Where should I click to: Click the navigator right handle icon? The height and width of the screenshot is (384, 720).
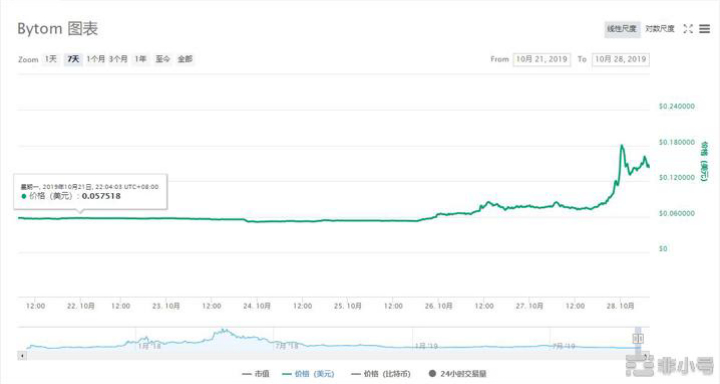pyautogui.click(x=638, y=339)
